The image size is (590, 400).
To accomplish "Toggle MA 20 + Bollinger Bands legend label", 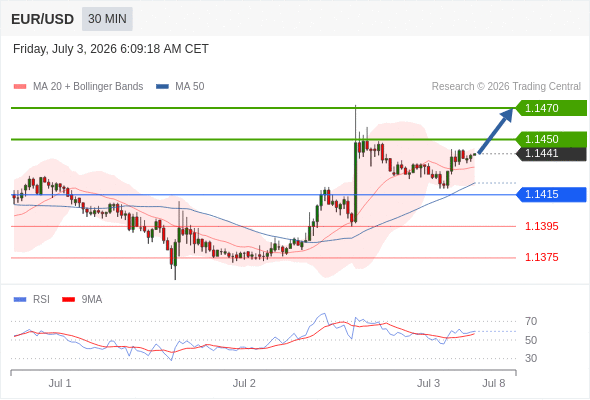I will coord(88,87).
